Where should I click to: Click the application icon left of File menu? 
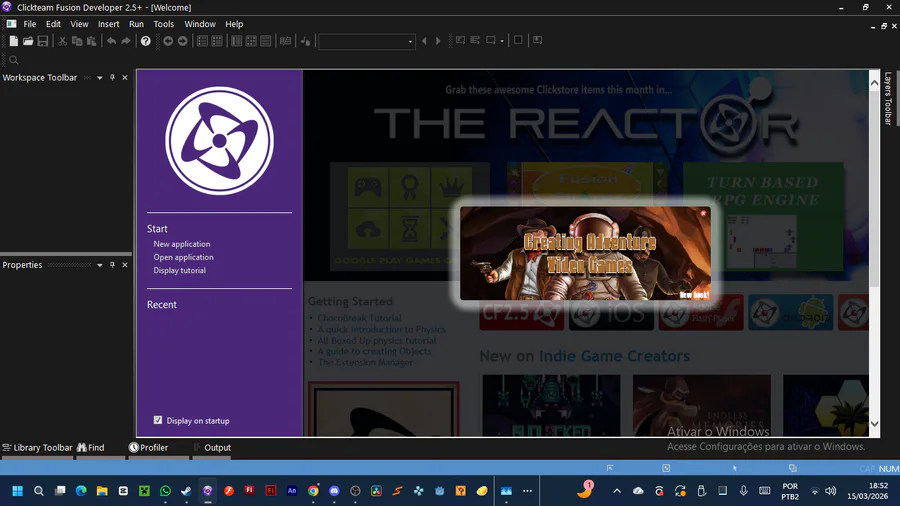(x=11, y=24)
